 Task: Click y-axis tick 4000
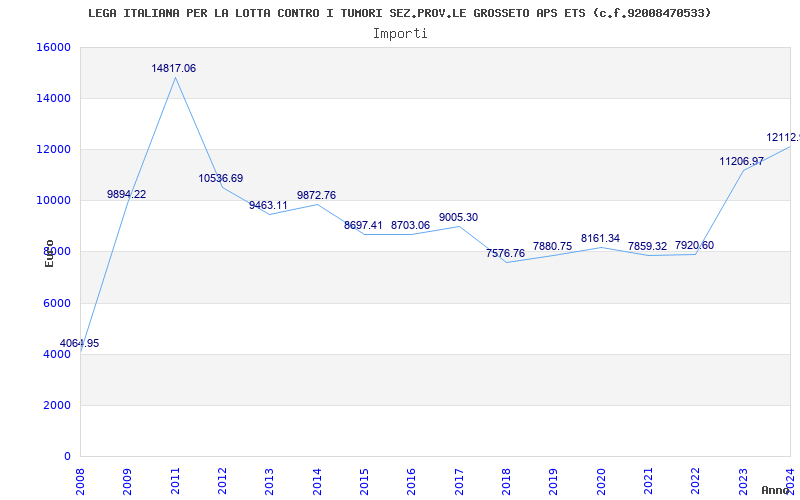pyautogui.click(x=57, y=355)
